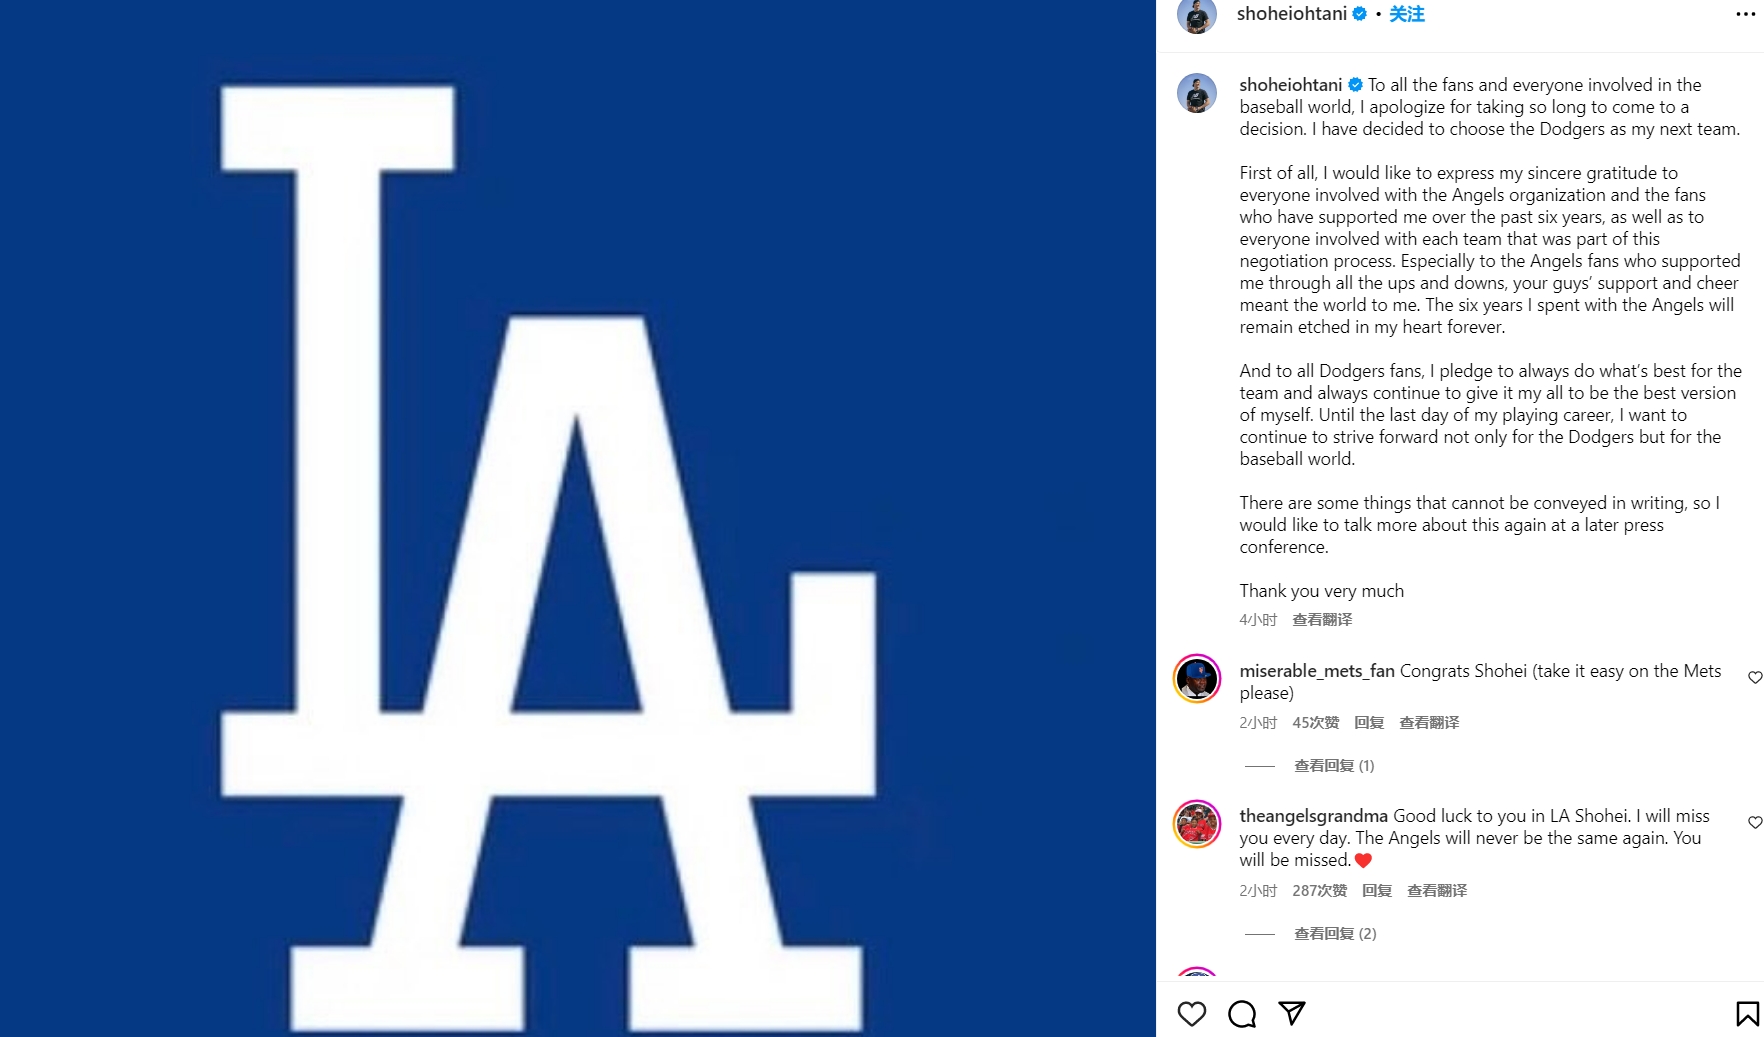Click the LA Dodgers logo image
Viewport: 1764px width, 1037px height.
[578, 518]
